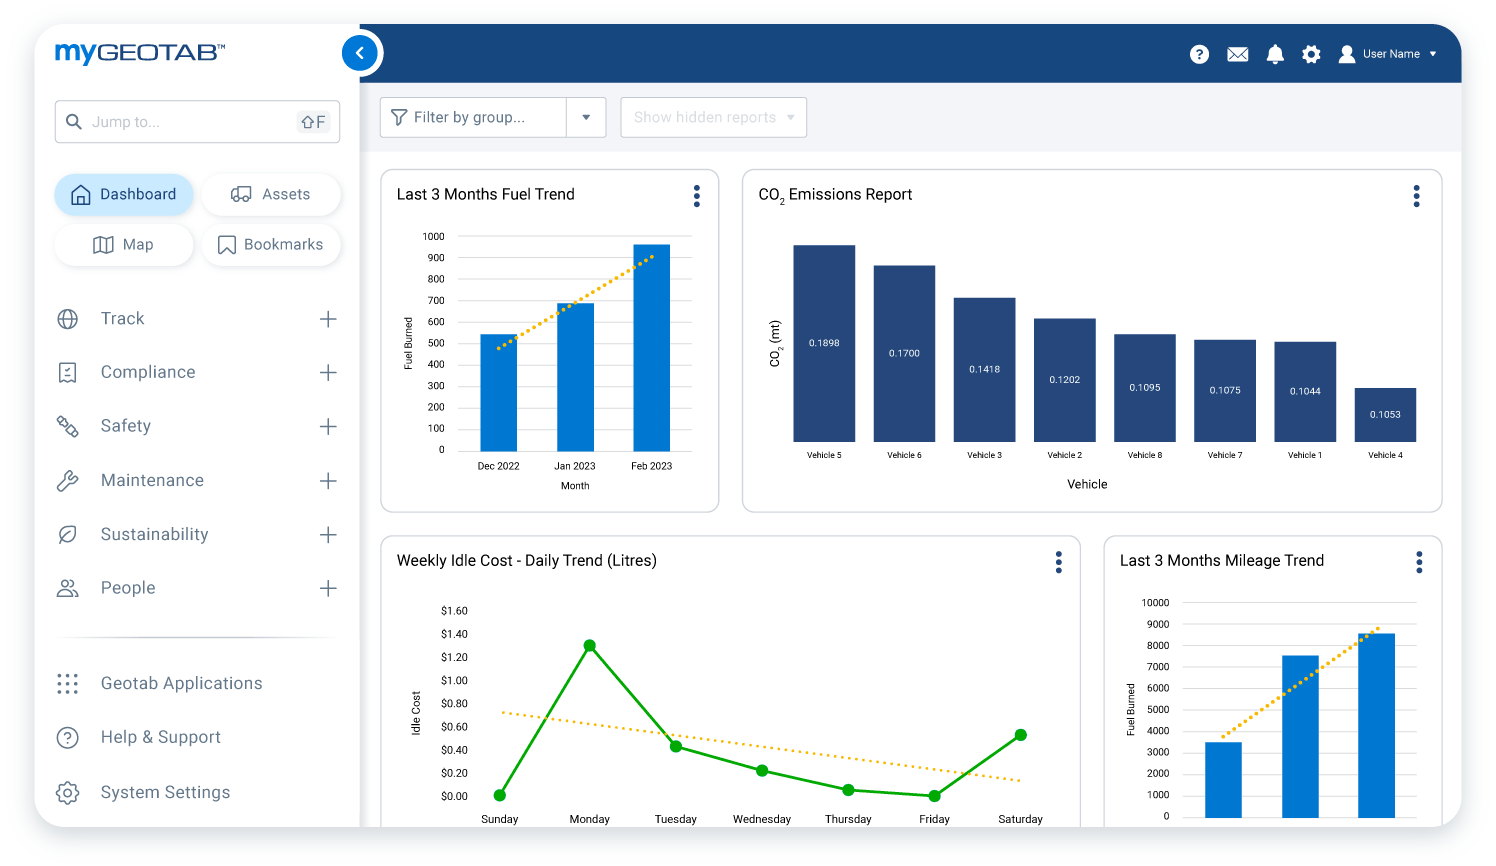Open Weekly Idle Cost chart options menu
This screenshot has height=866, width=1496.
click(1058, 562)
